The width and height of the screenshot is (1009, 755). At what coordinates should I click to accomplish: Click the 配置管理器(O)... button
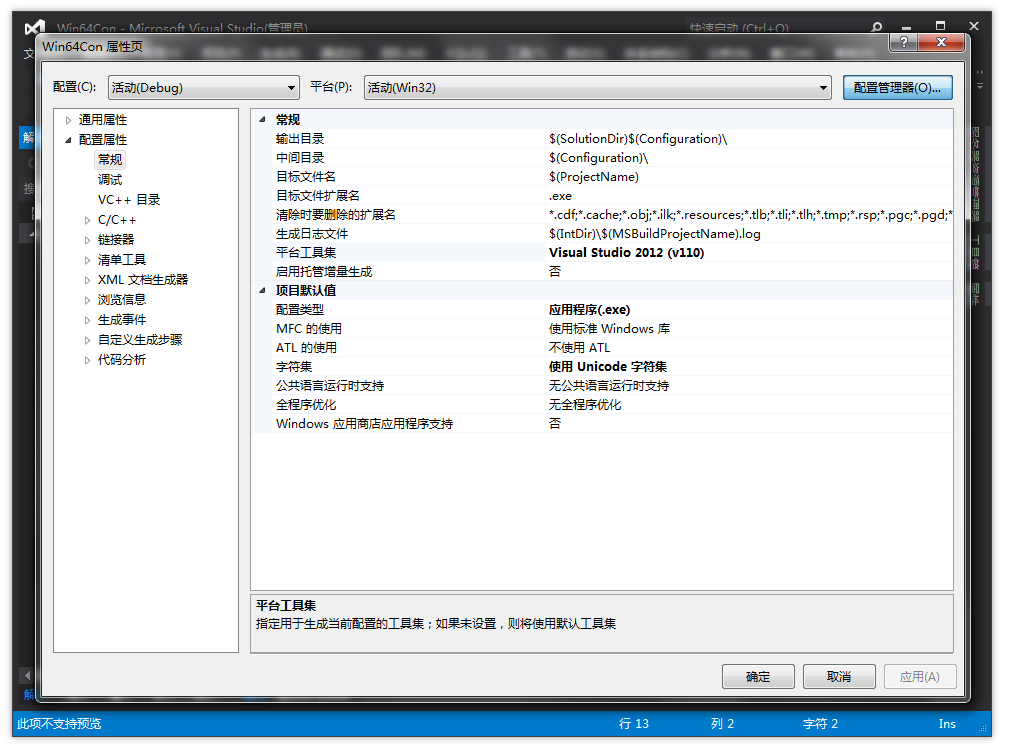[897, 88]
